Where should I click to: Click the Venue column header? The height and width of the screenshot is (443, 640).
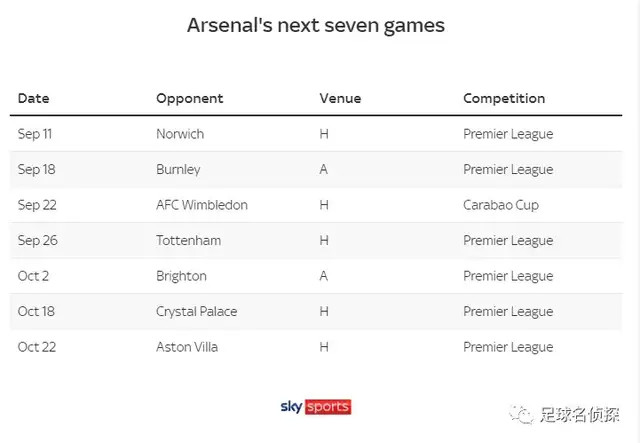pyautogui.click(x=340, y=98)
